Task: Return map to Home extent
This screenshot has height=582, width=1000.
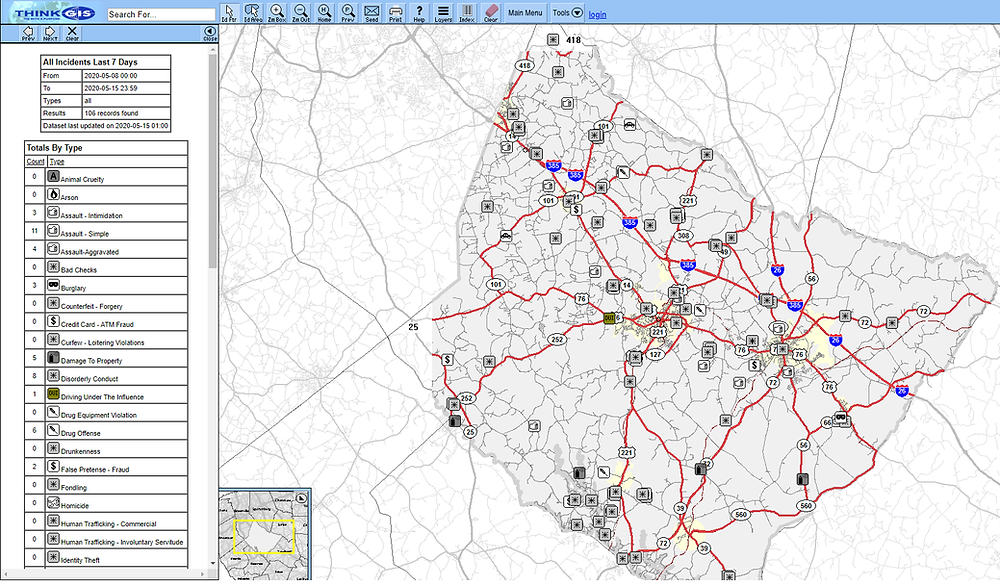Action: [x=325, y=13]
